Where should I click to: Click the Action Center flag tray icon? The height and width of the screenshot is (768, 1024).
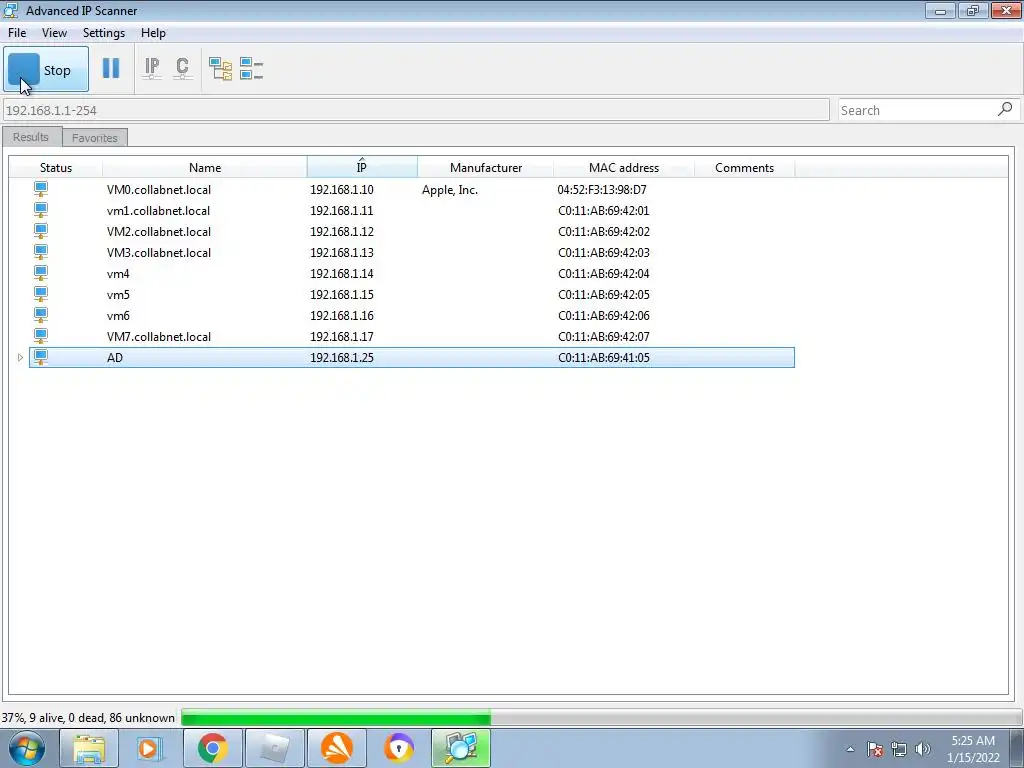coord(875,749)
